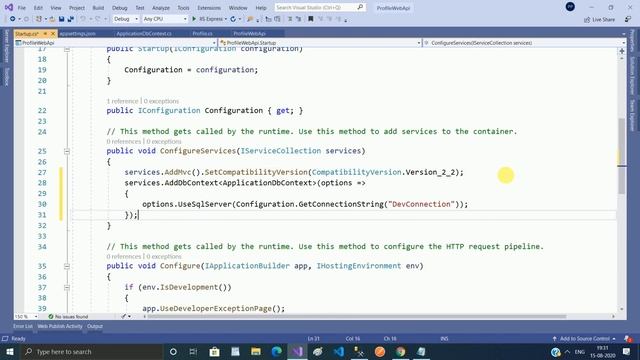Click the 1 reference link above Configuration
The height and width of the screenshot is (360, 640).
point(122,101)
